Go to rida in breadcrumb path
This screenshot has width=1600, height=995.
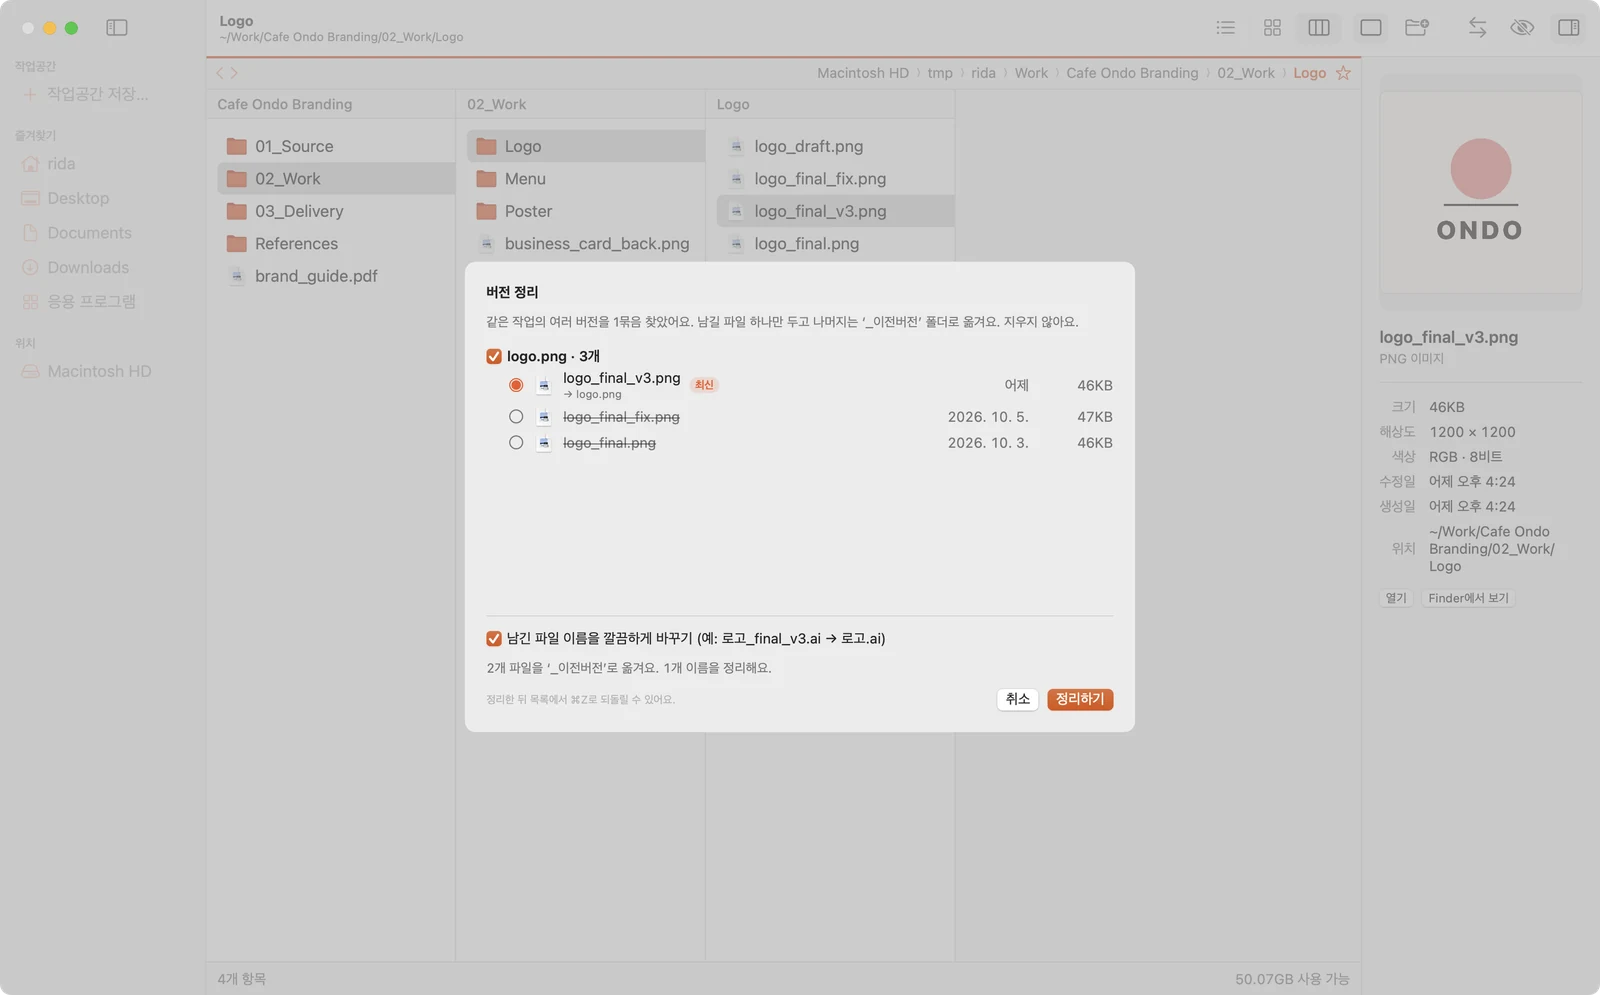point(984,73)
